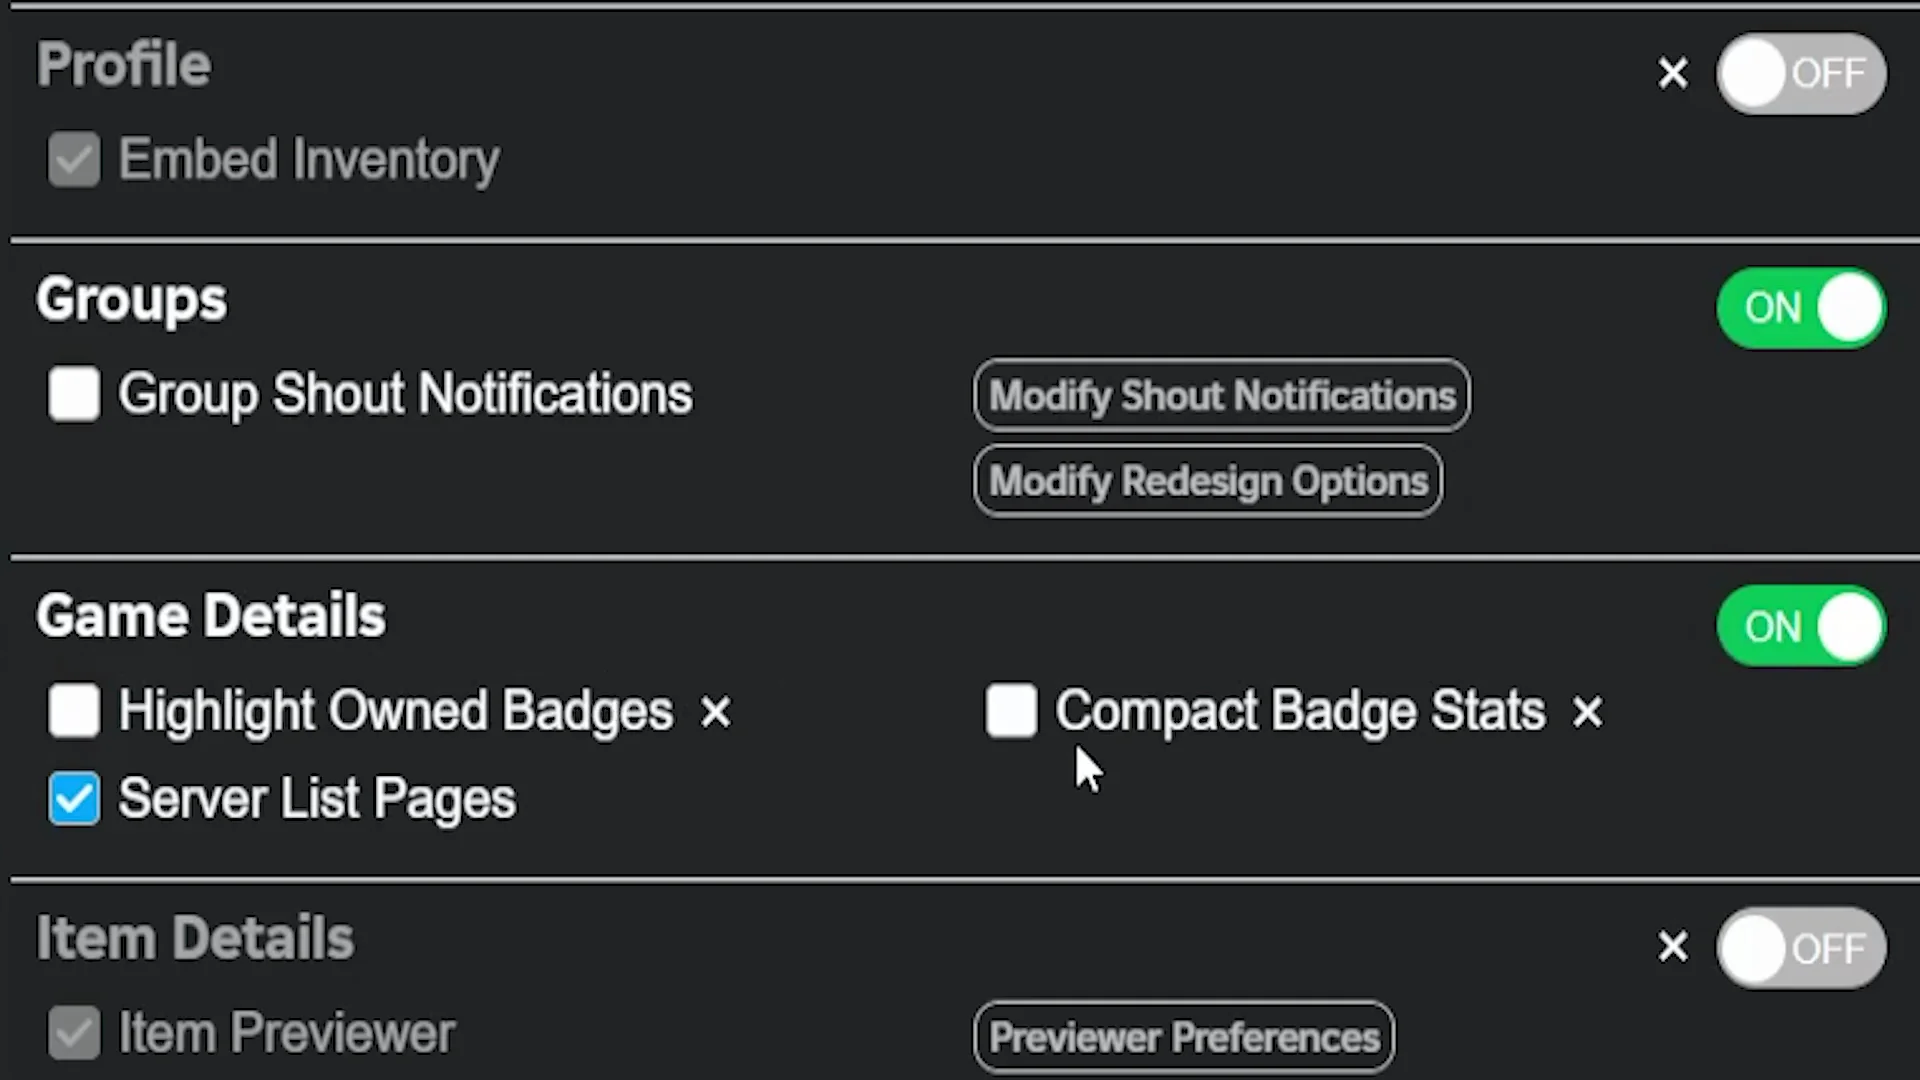
Task: Click the Server List Pages label
Action: click(317, 798)
